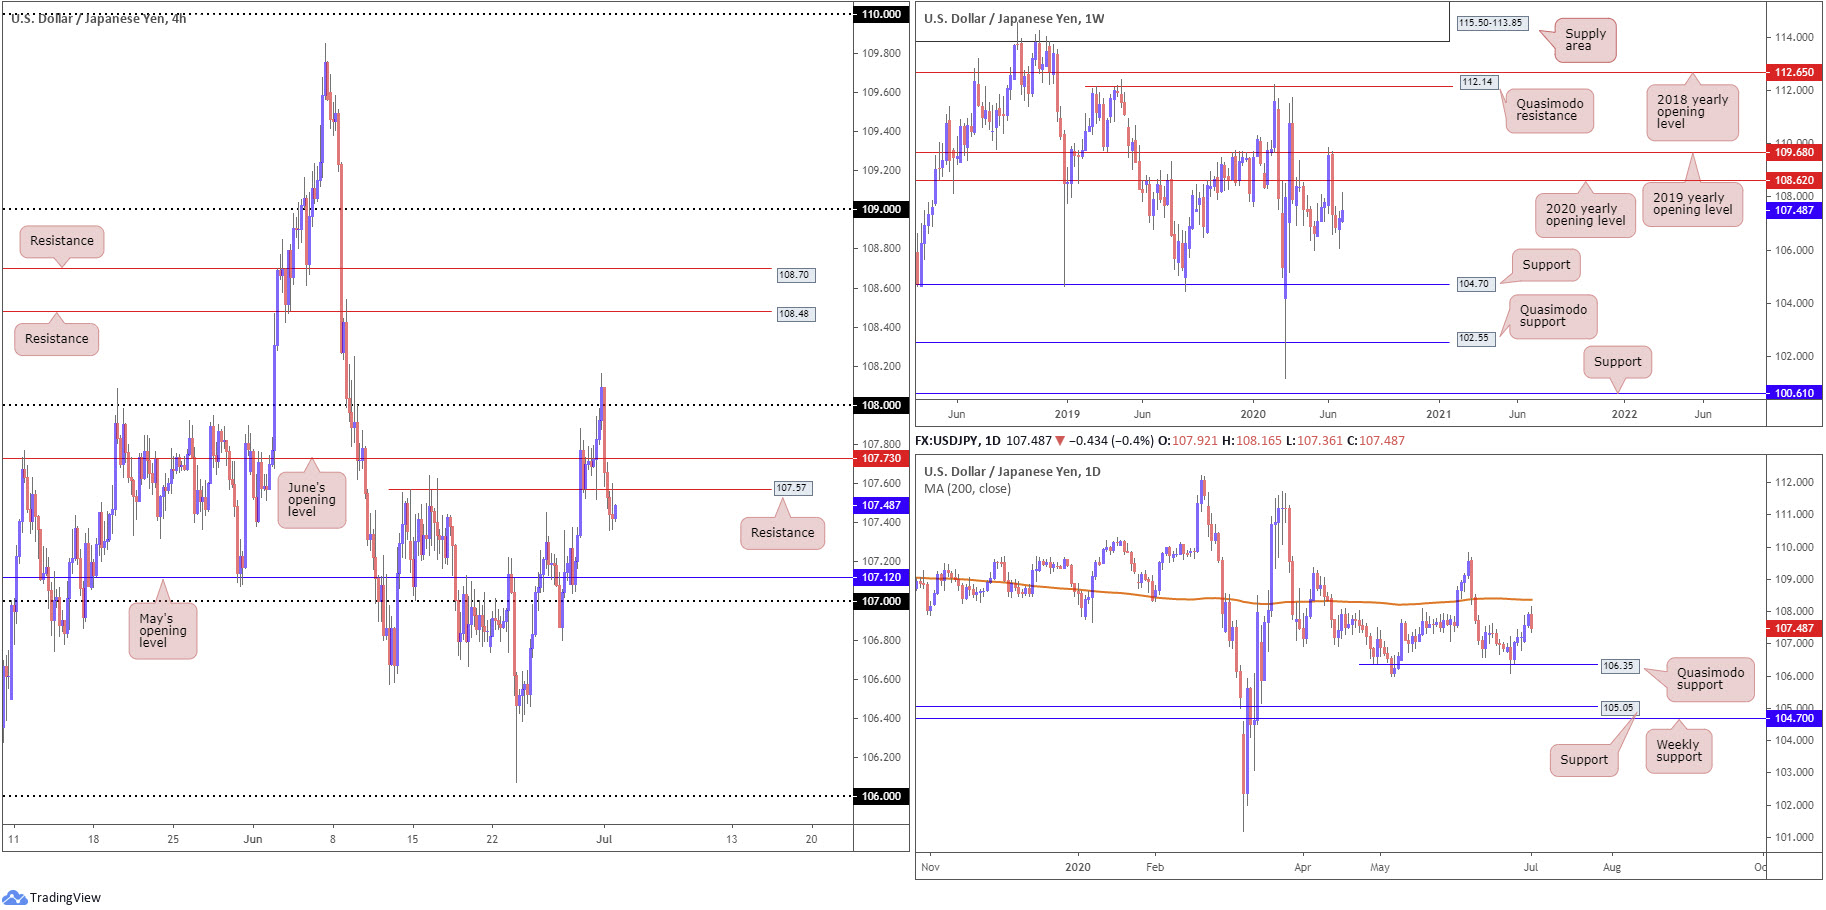The width and height of the screenshot is (1826, 910).
Task: Click the red 109.680 axis tag
Action: tap(1794, 152)
